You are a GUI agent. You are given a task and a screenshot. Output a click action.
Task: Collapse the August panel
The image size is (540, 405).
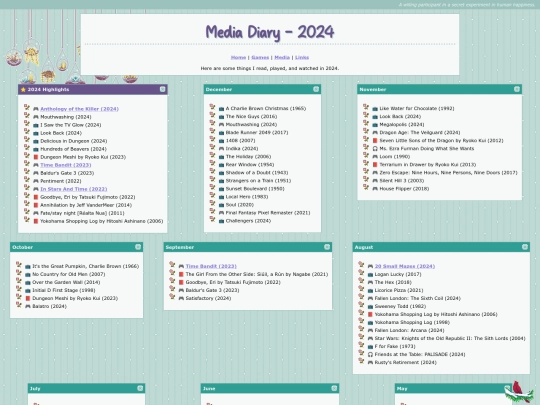coord(525,247)
